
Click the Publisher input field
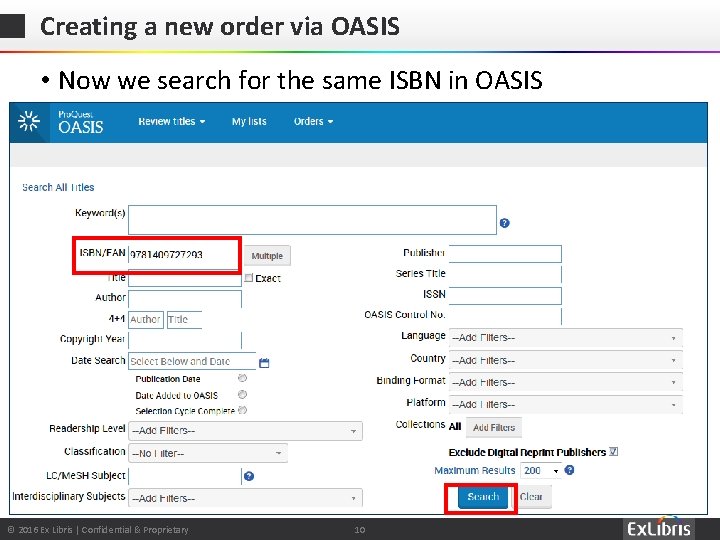[x=505, y=254]
